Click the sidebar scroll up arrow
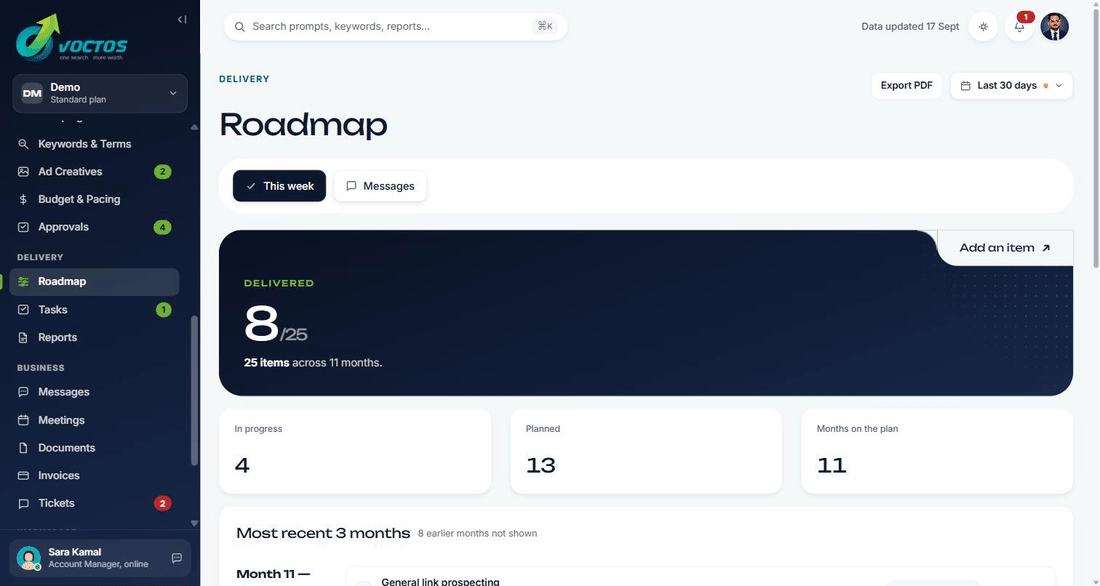Screen dimensions: 1100x586 [194, 127]
